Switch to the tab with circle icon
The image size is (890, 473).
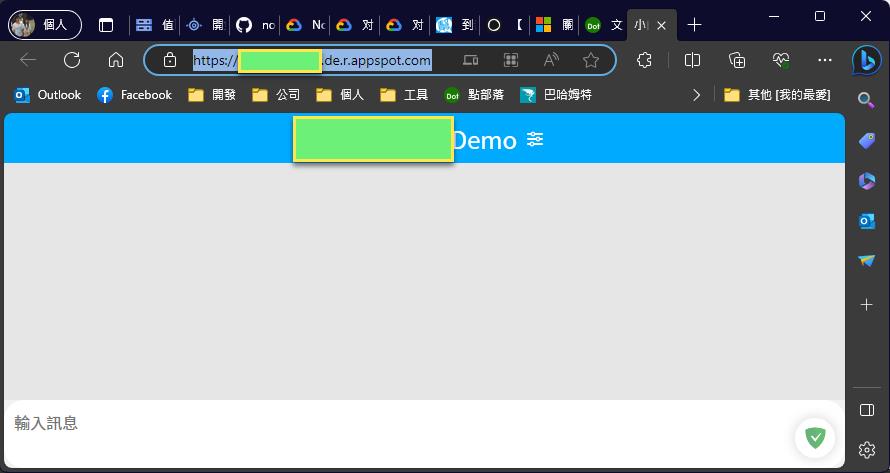pos(505,25)
